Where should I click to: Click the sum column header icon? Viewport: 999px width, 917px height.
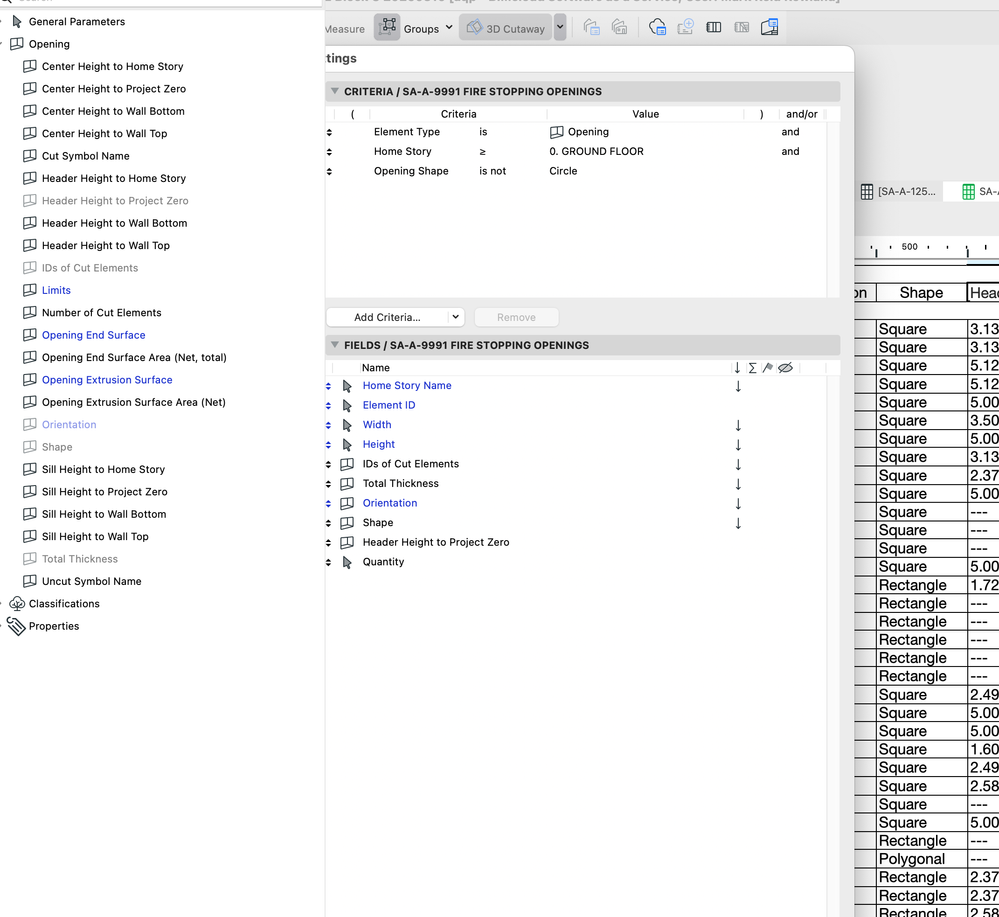(x=752, y=368)
